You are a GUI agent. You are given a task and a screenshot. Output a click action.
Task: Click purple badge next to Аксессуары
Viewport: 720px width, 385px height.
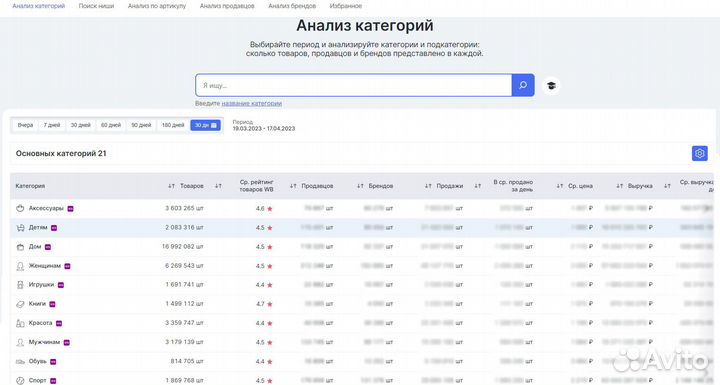70,209
